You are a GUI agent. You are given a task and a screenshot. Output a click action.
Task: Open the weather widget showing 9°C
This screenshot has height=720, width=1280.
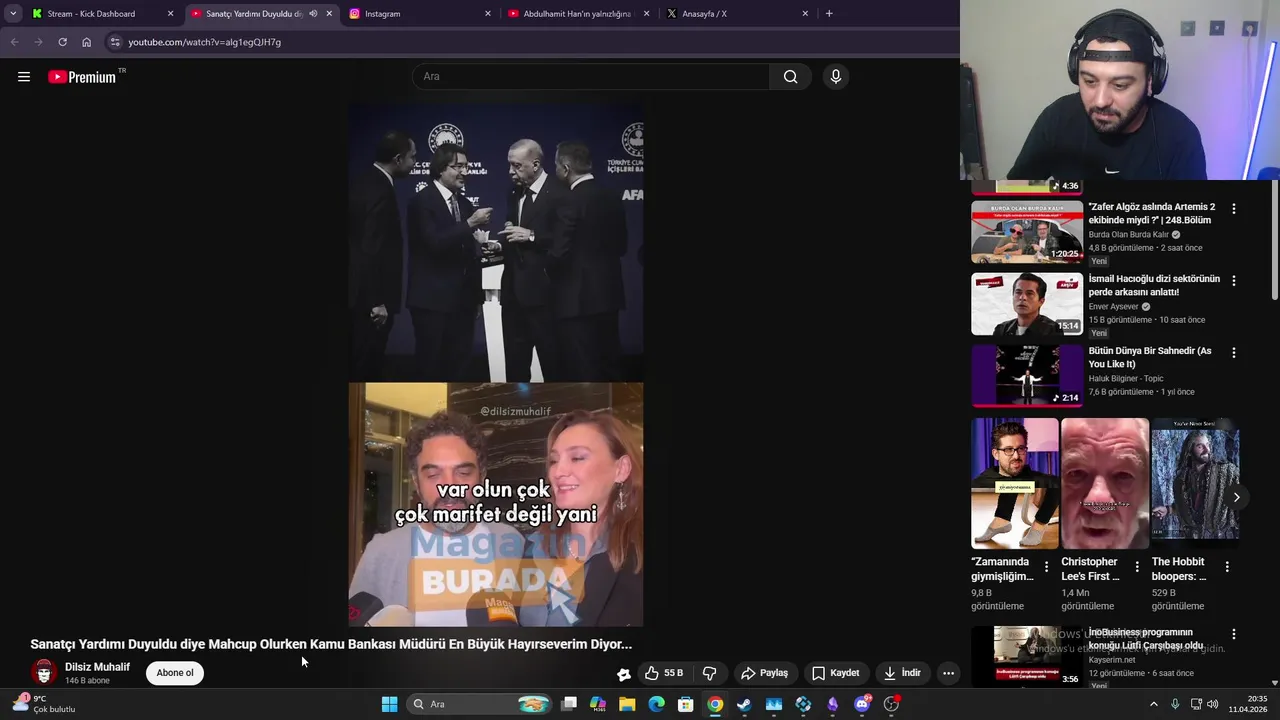(44, 704)
